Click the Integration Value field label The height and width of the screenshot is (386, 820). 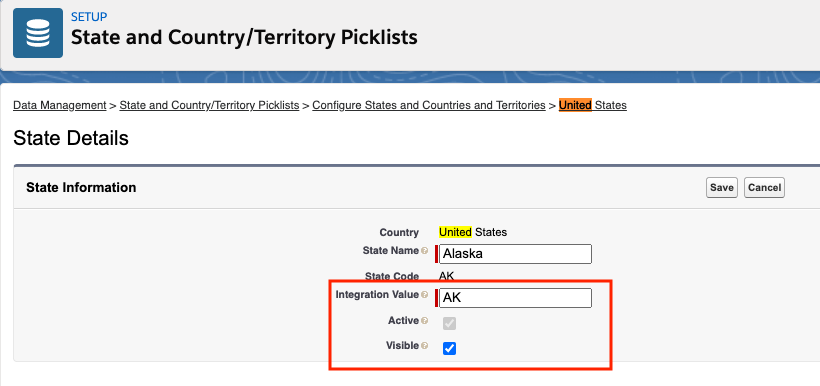point(377,294)
